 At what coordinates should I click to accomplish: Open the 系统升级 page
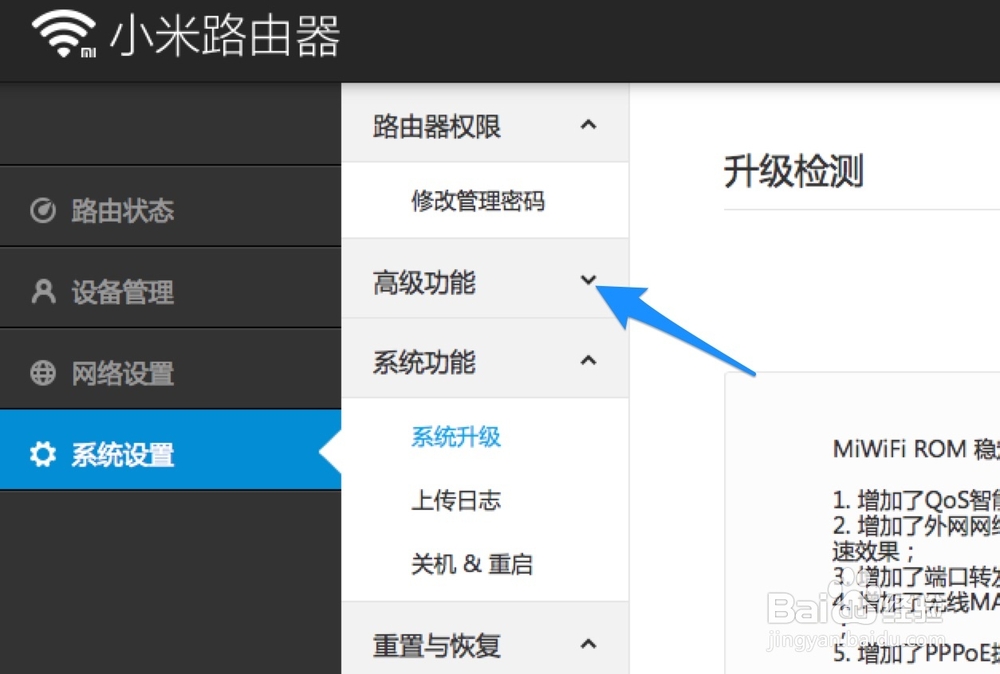[455, 437]
